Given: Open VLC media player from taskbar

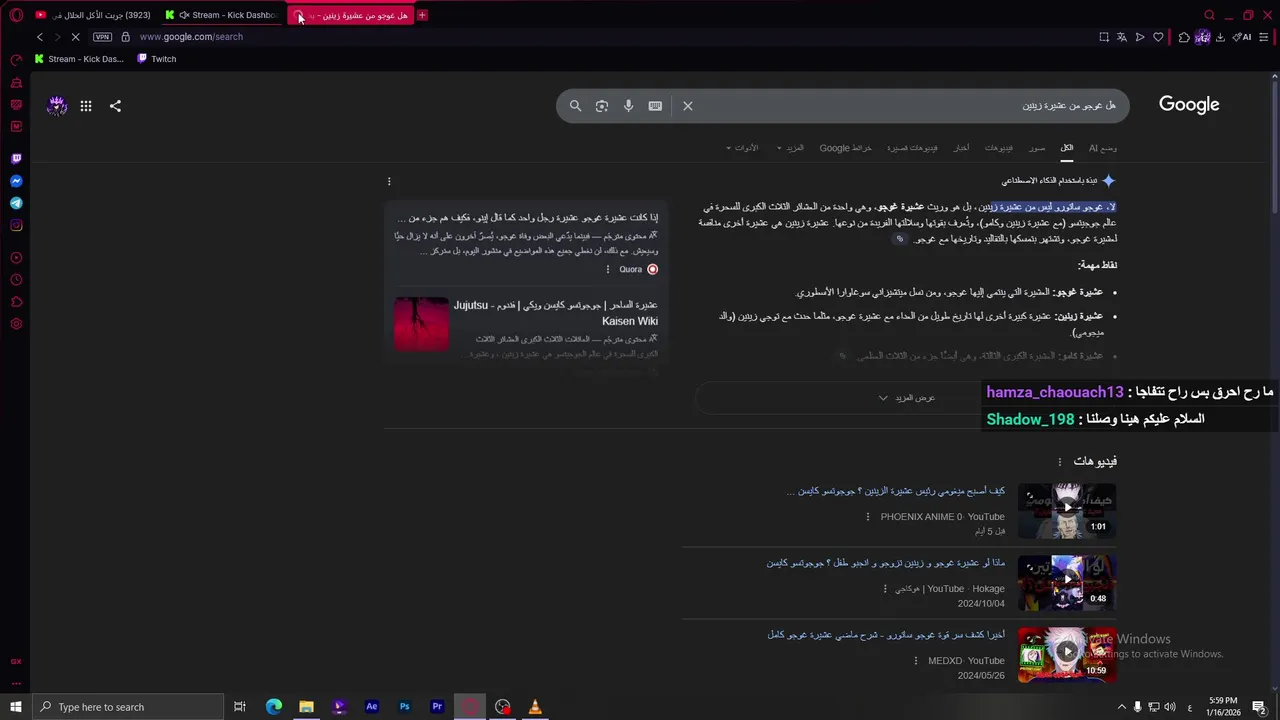Looking at the screenshot, I should click(535, 707).
